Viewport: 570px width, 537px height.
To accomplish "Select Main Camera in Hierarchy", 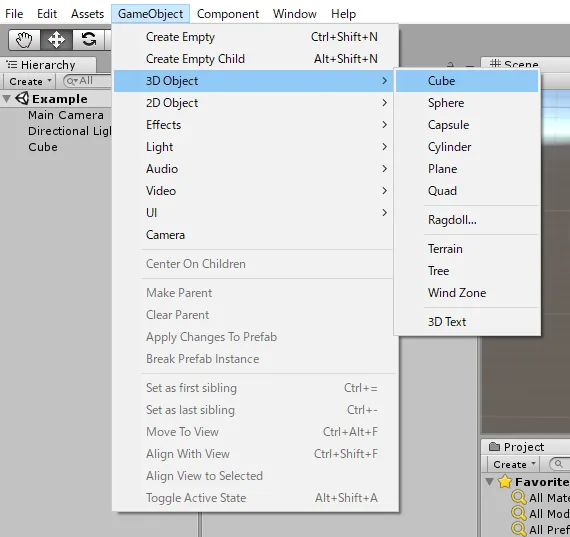I will coord(66,115).
